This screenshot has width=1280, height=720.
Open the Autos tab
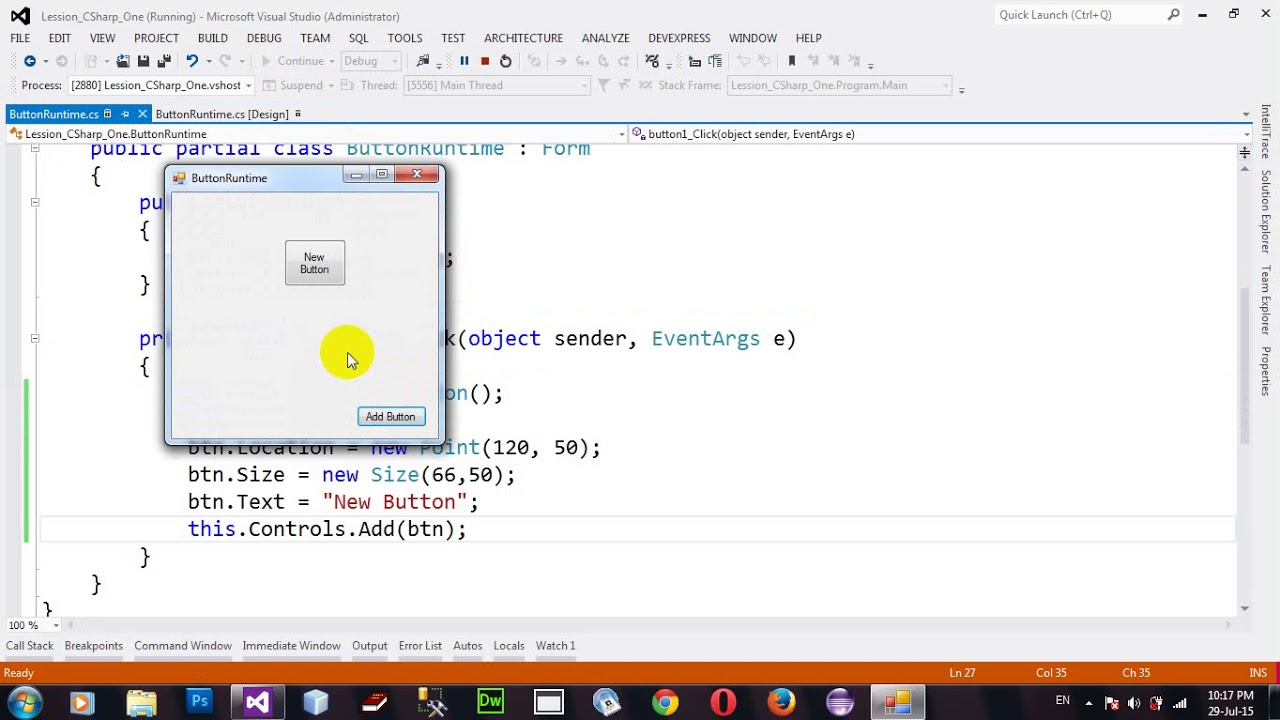468,646
